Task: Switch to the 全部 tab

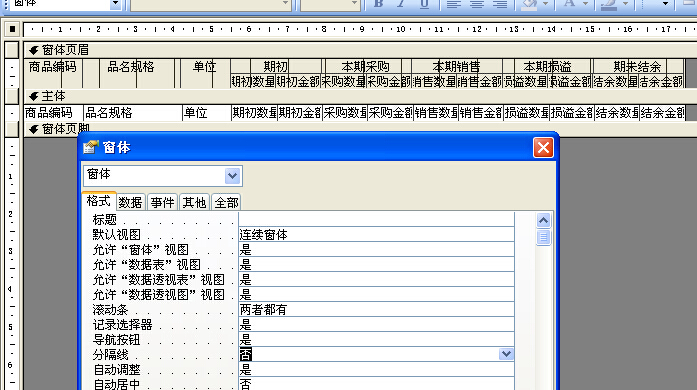Action: [x=226, y=203]
